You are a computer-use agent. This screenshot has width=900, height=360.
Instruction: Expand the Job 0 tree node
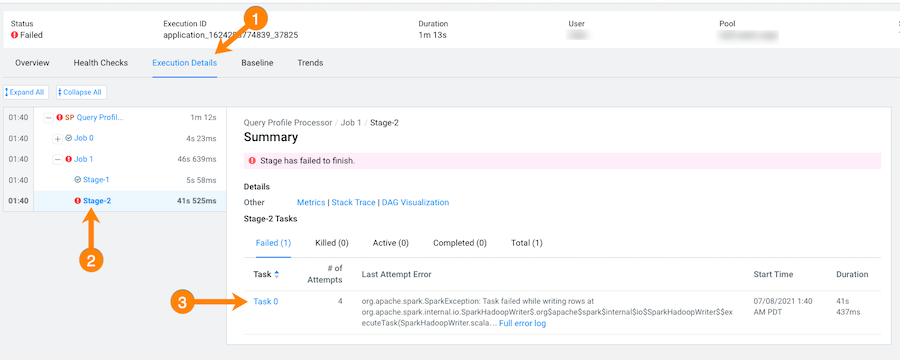(x=57, y=138)
